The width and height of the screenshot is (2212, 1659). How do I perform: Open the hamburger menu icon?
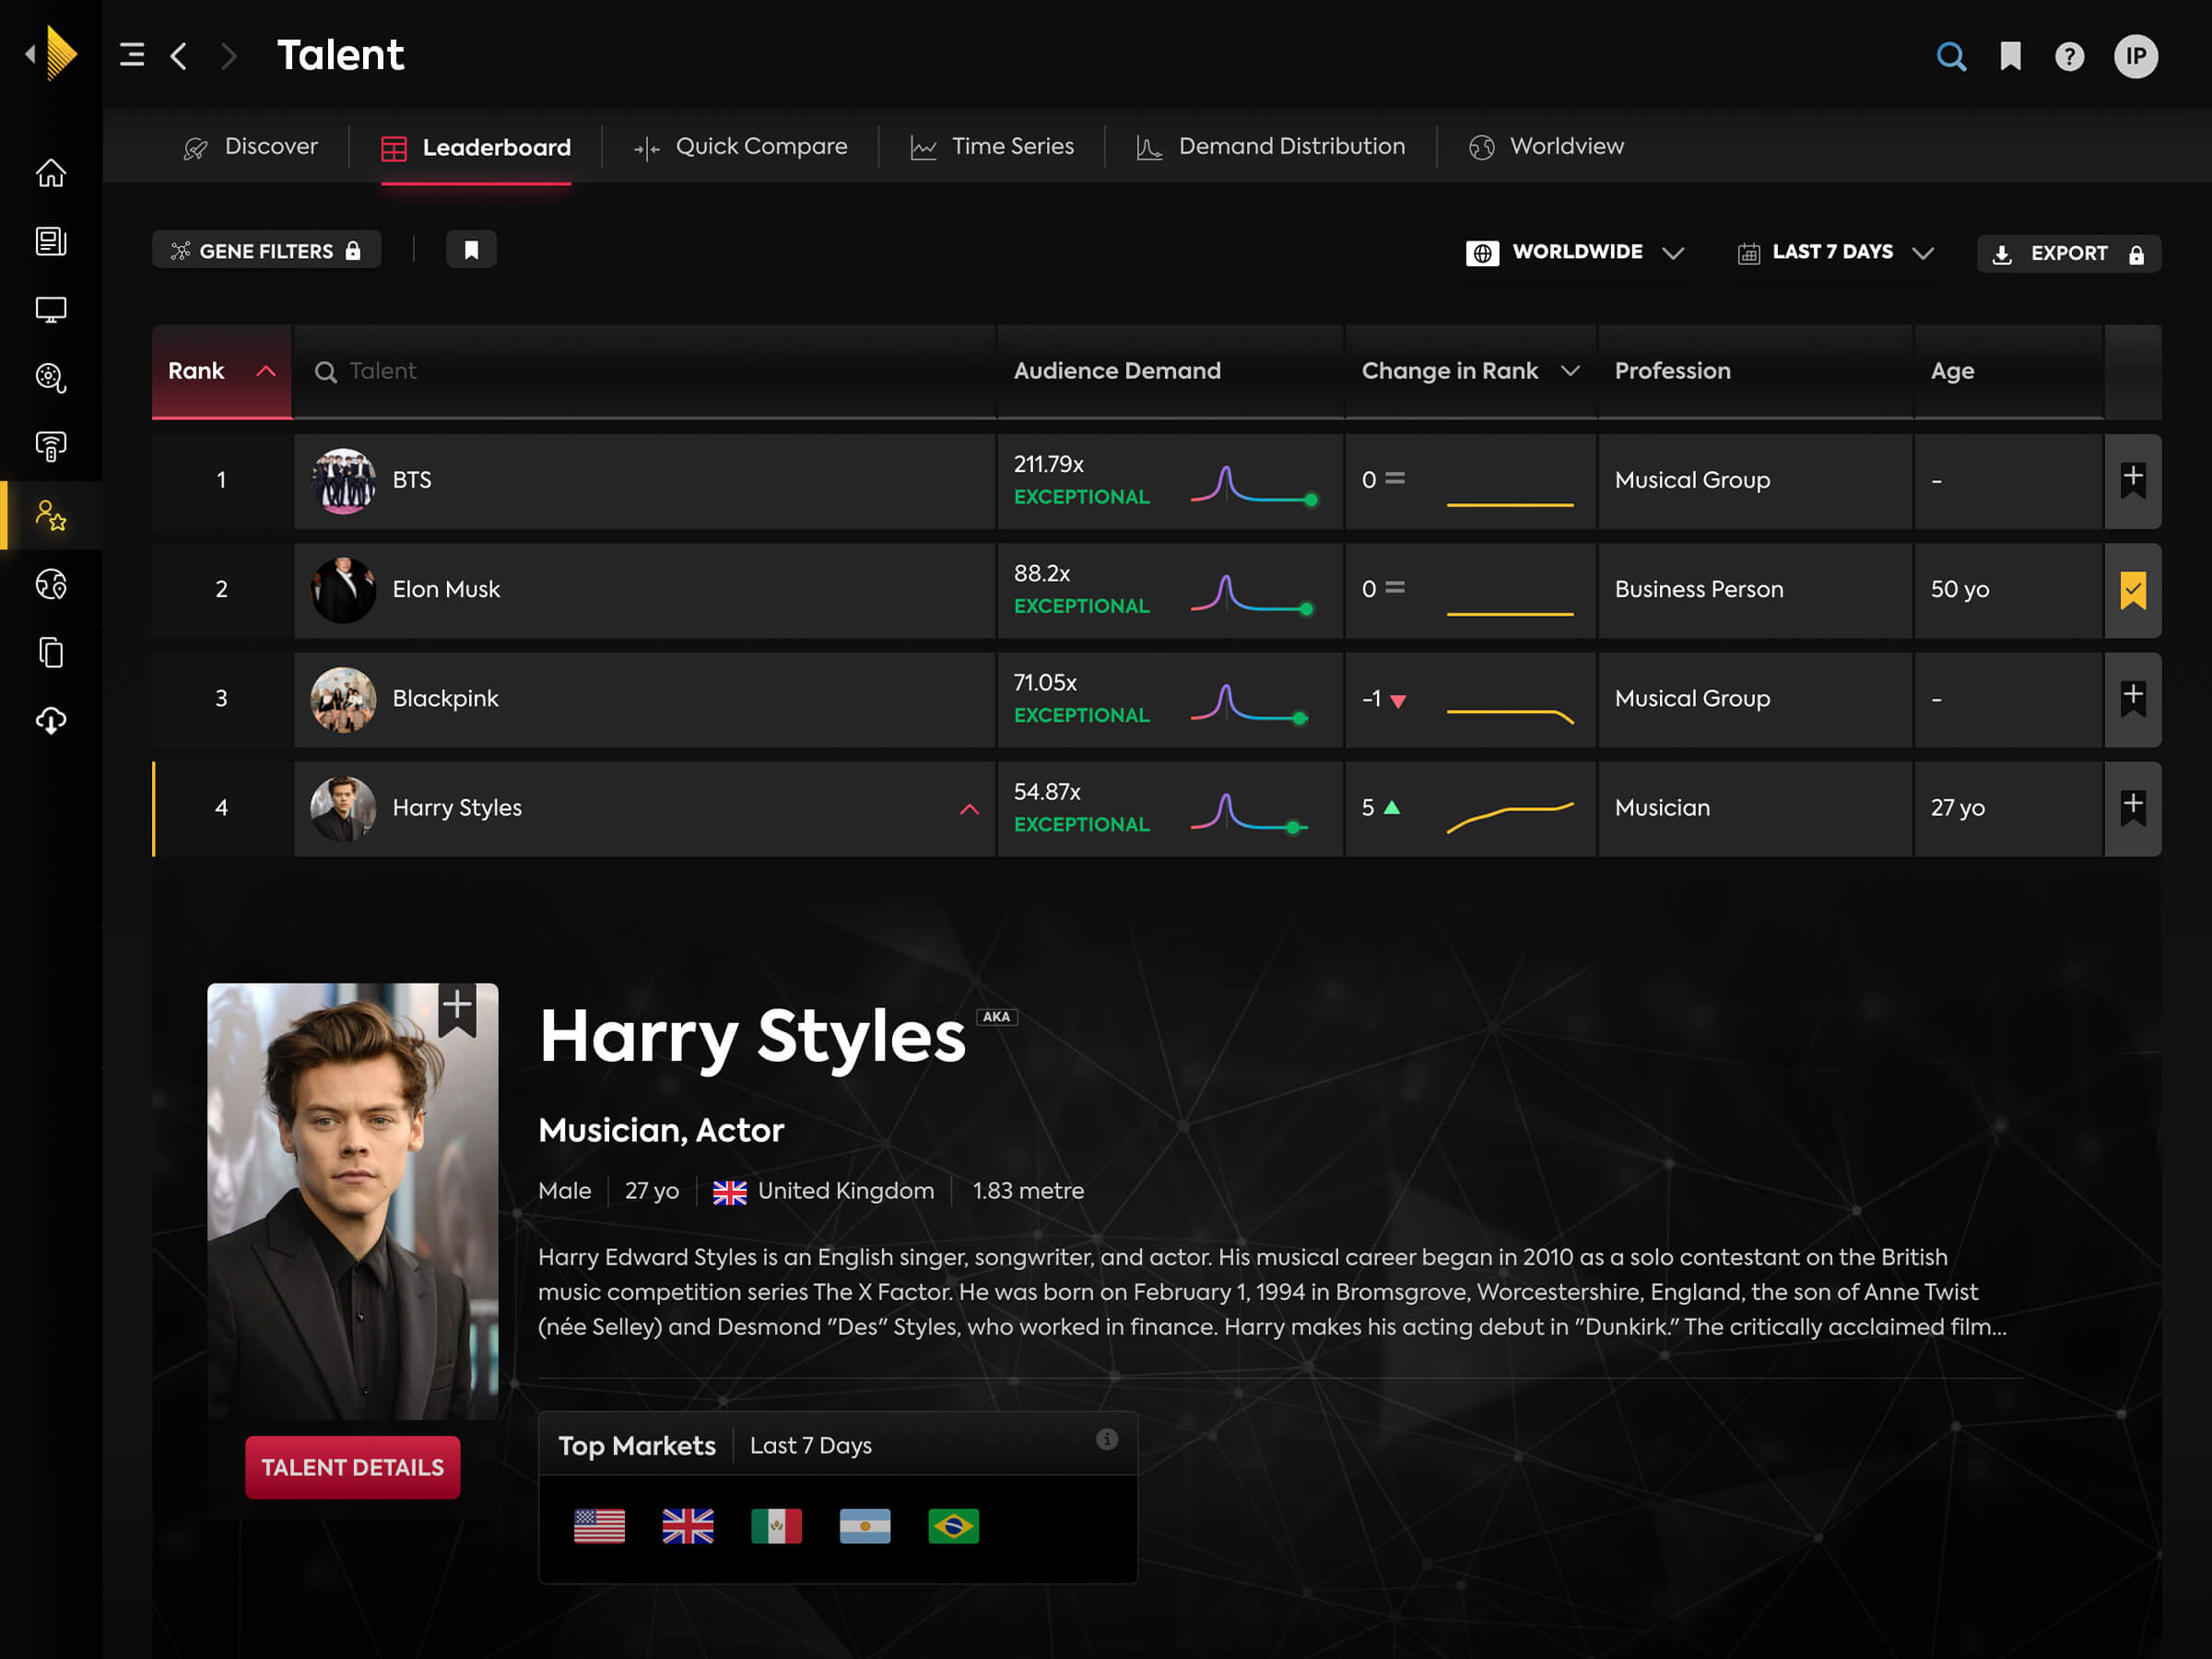[x=132, y=55]
